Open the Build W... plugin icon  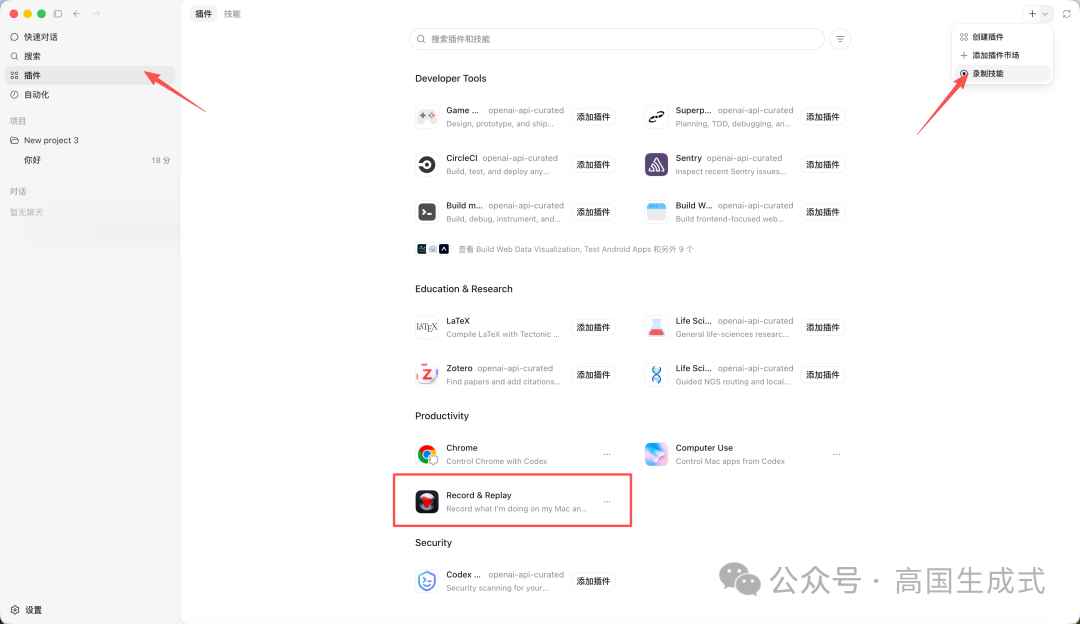click(x=656, y=211)
